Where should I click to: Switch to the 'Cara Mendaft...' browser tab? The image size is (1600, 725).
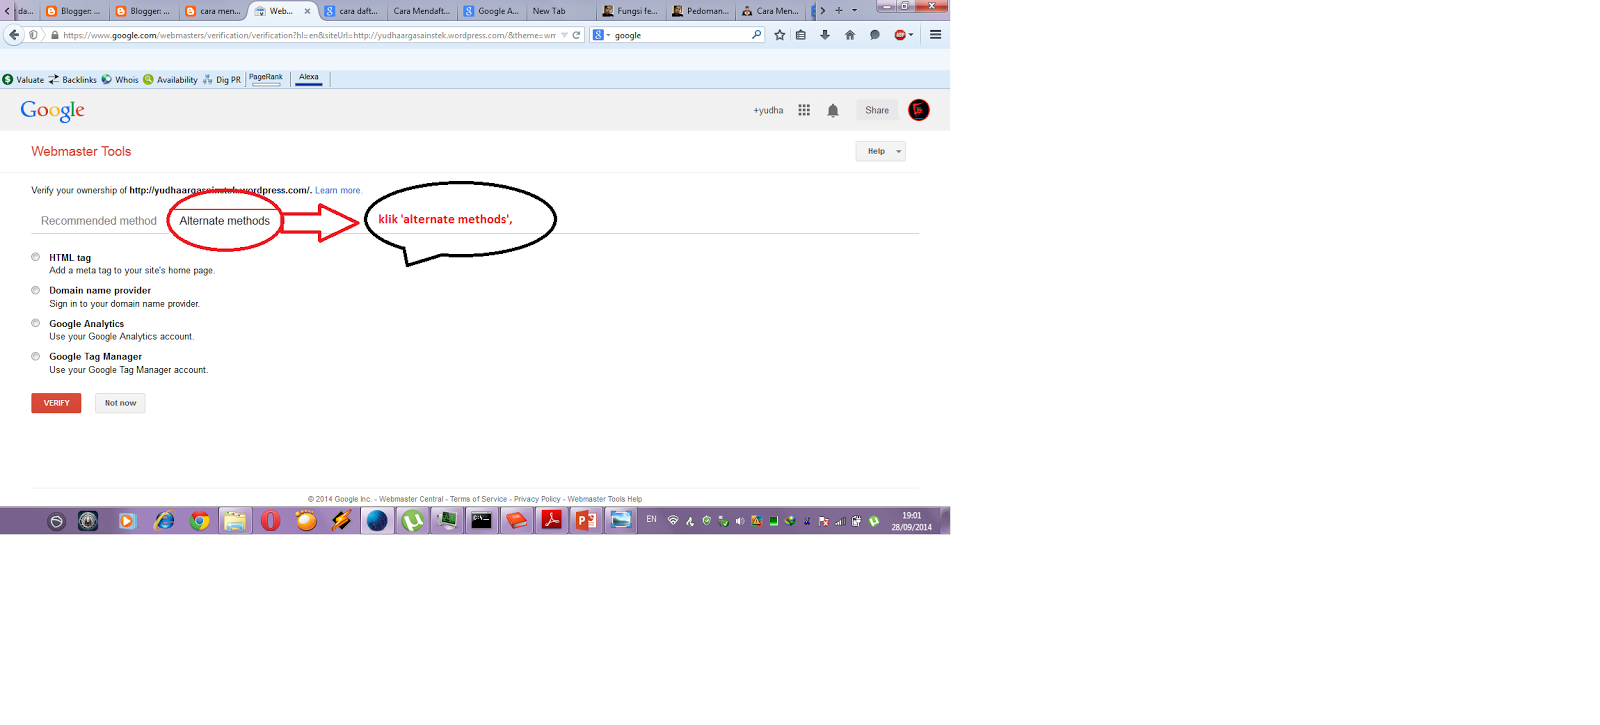421,11
